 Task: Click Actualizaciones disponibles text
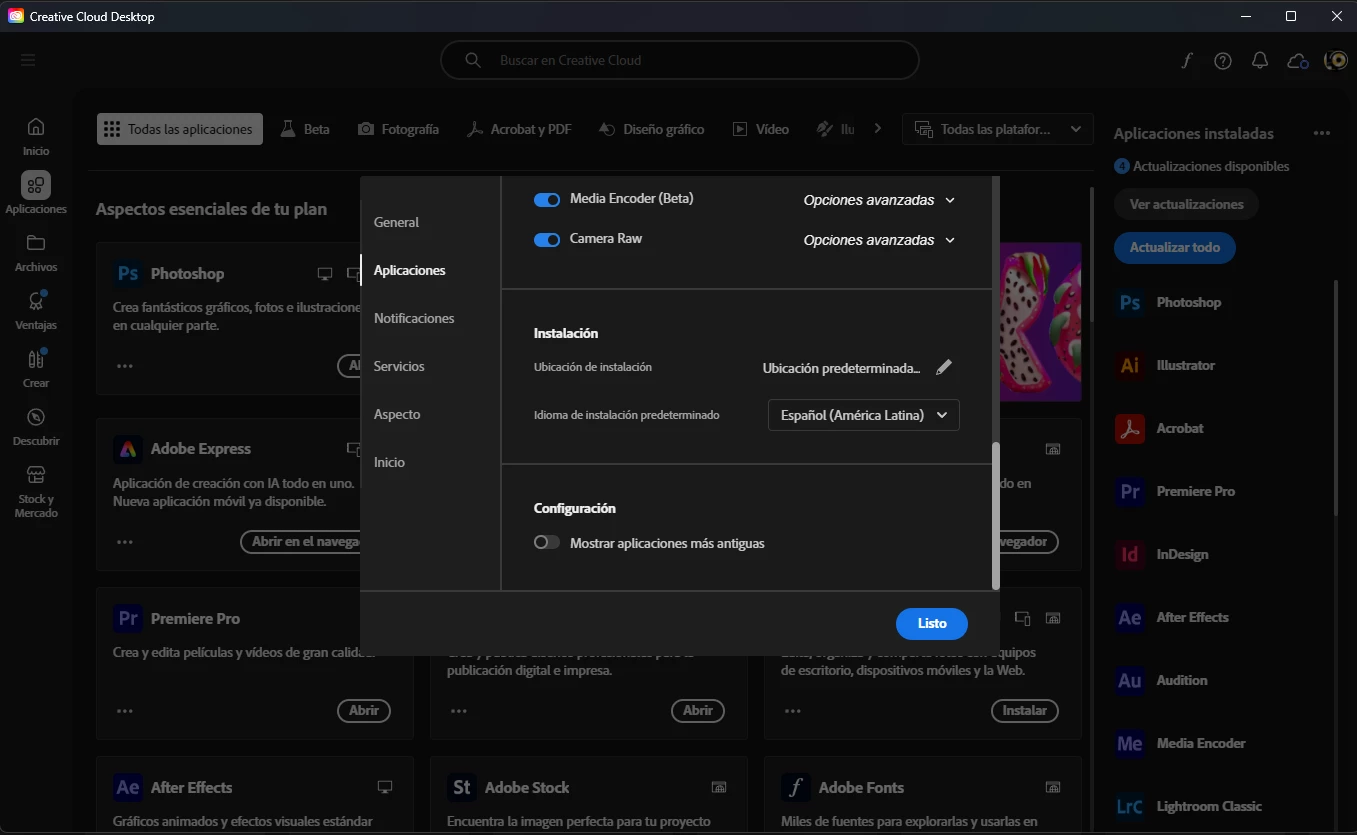coord(1211,166)
